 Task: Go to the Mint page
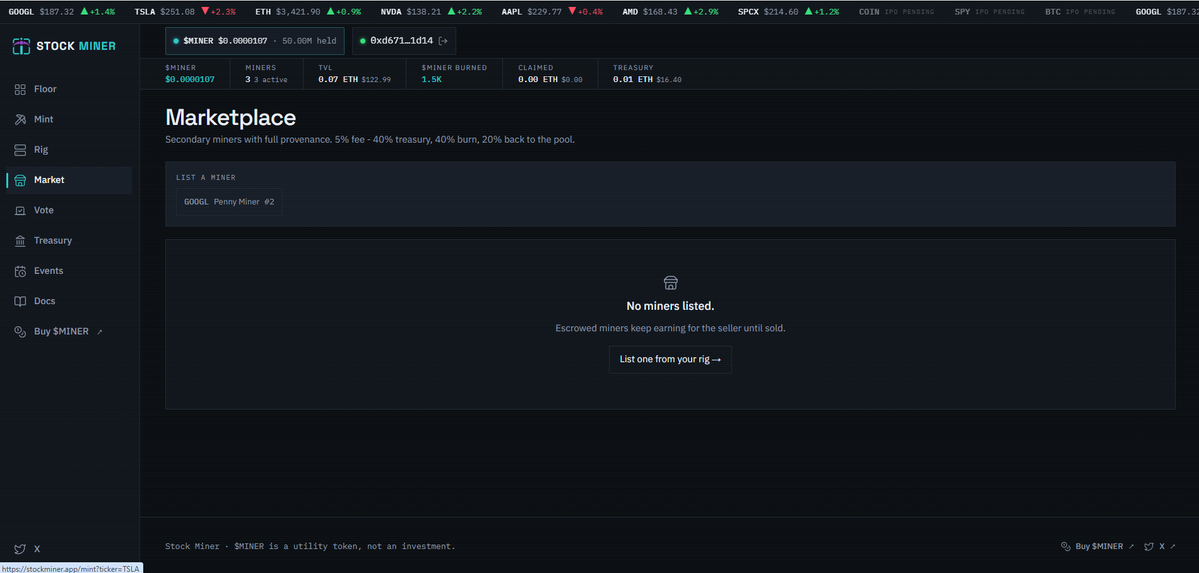coord(69,119)
